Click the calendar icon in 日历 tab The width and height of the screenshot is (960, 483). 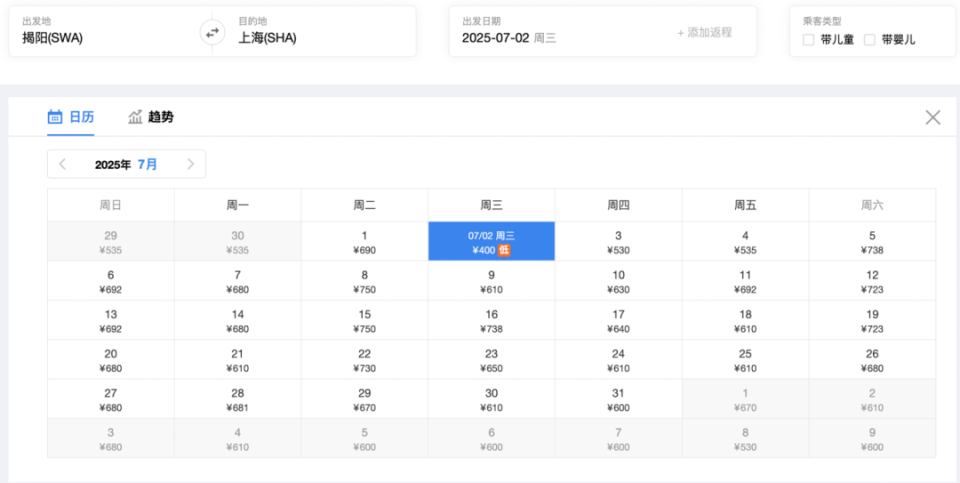click(x=55, y=116)
